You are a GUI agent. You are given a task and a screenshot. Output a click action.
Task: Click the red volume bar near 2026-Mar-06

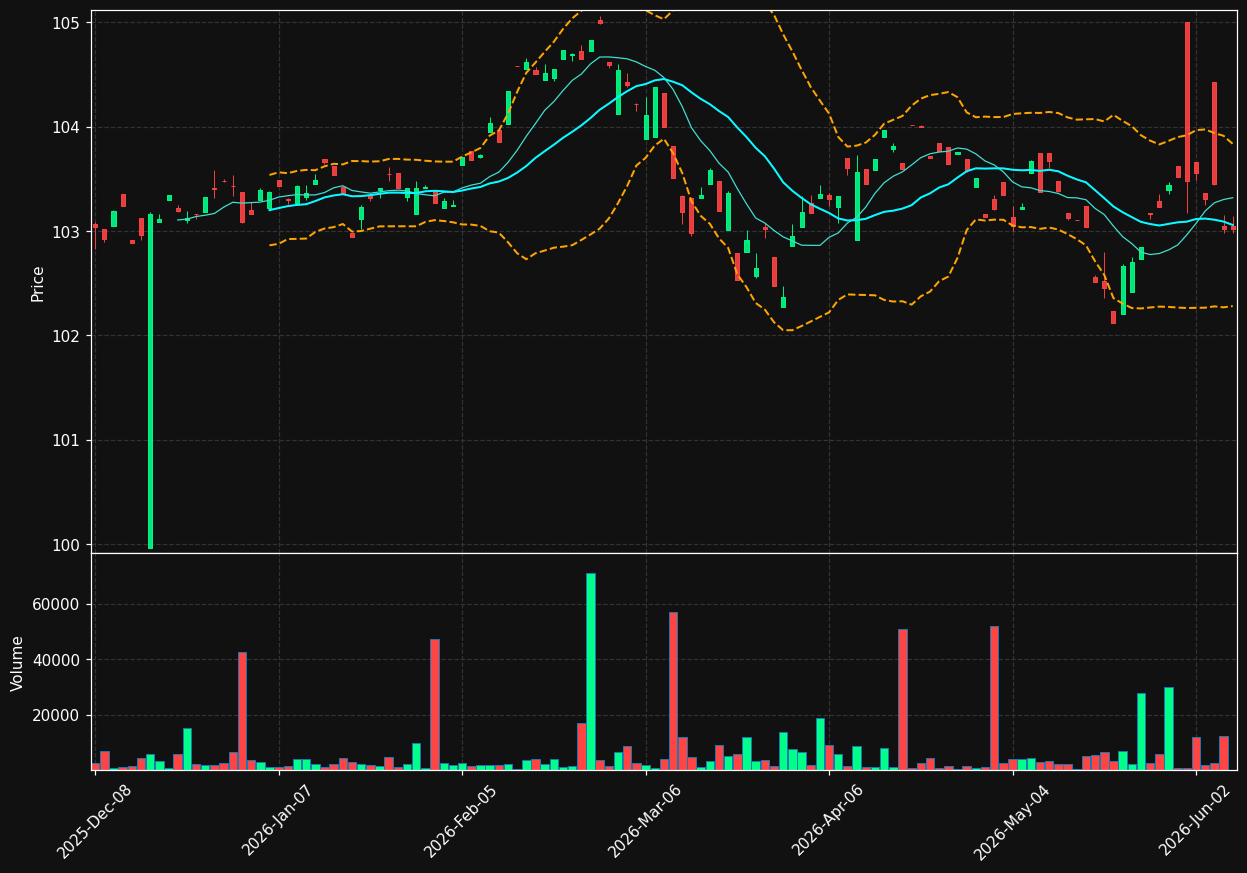pyautogui.click(x=673, y=691)
